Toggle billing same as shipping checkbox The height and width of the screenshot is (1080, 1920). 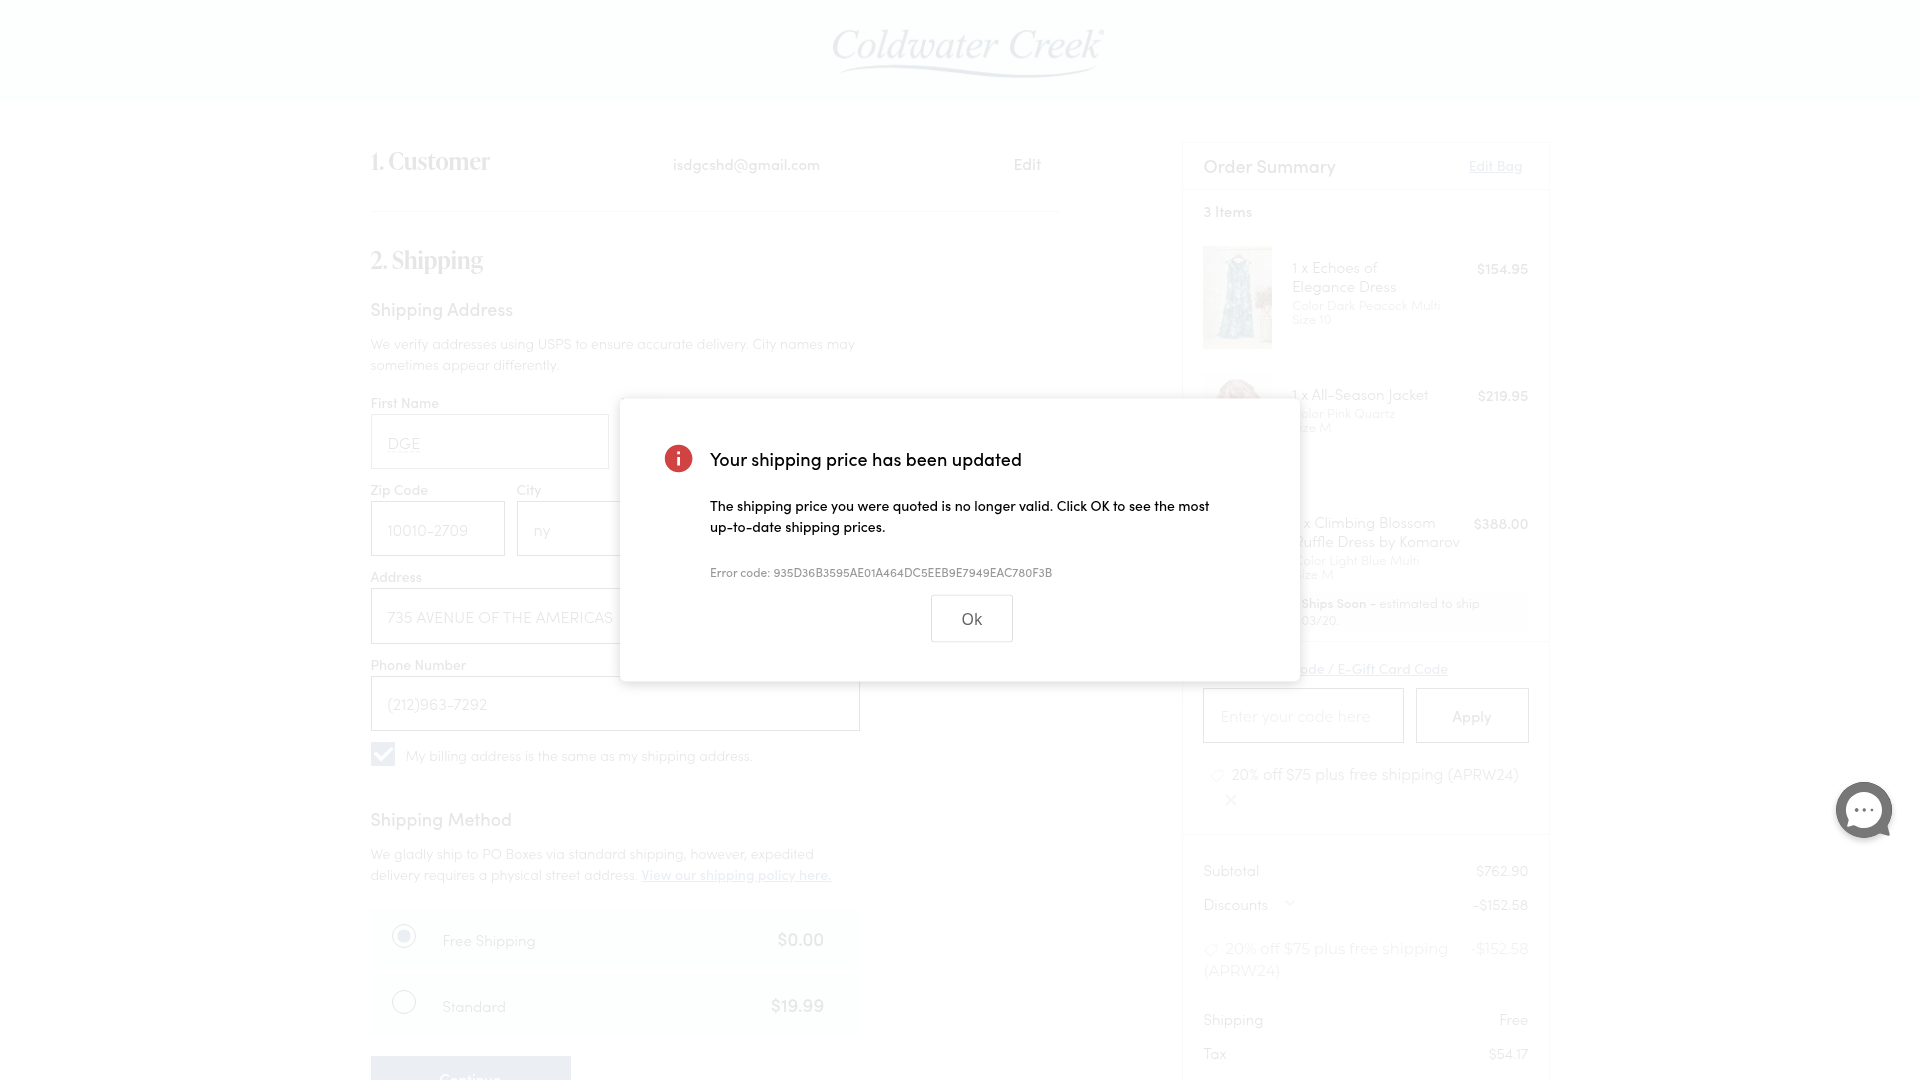383,755
